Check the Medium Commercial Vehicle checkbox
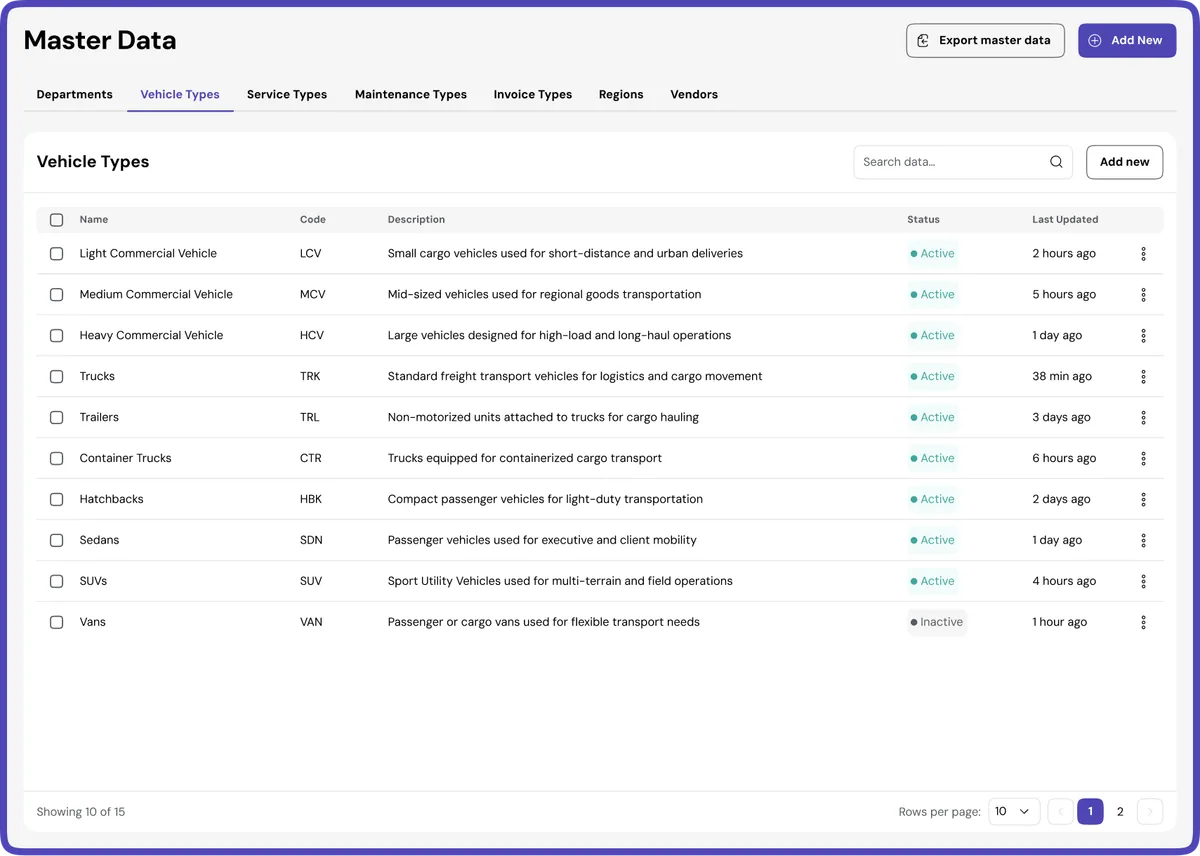This screenshot has width=1200, height=856. coord(57,294)
